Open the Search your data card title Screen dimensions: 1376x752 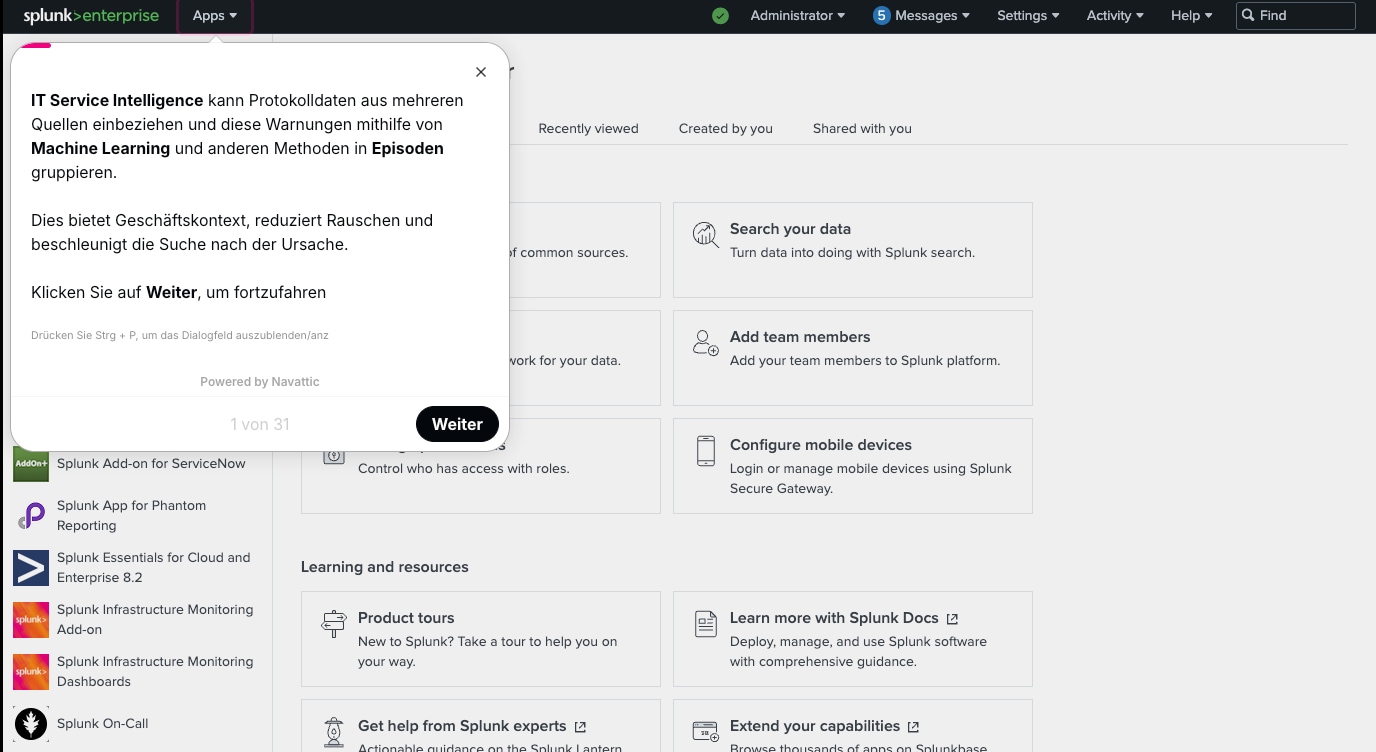790,229
